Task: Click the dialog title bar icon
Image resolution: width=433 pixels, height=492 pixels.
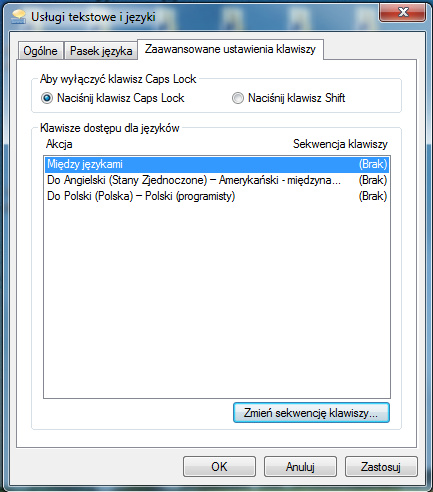Action: click(19, 17)
